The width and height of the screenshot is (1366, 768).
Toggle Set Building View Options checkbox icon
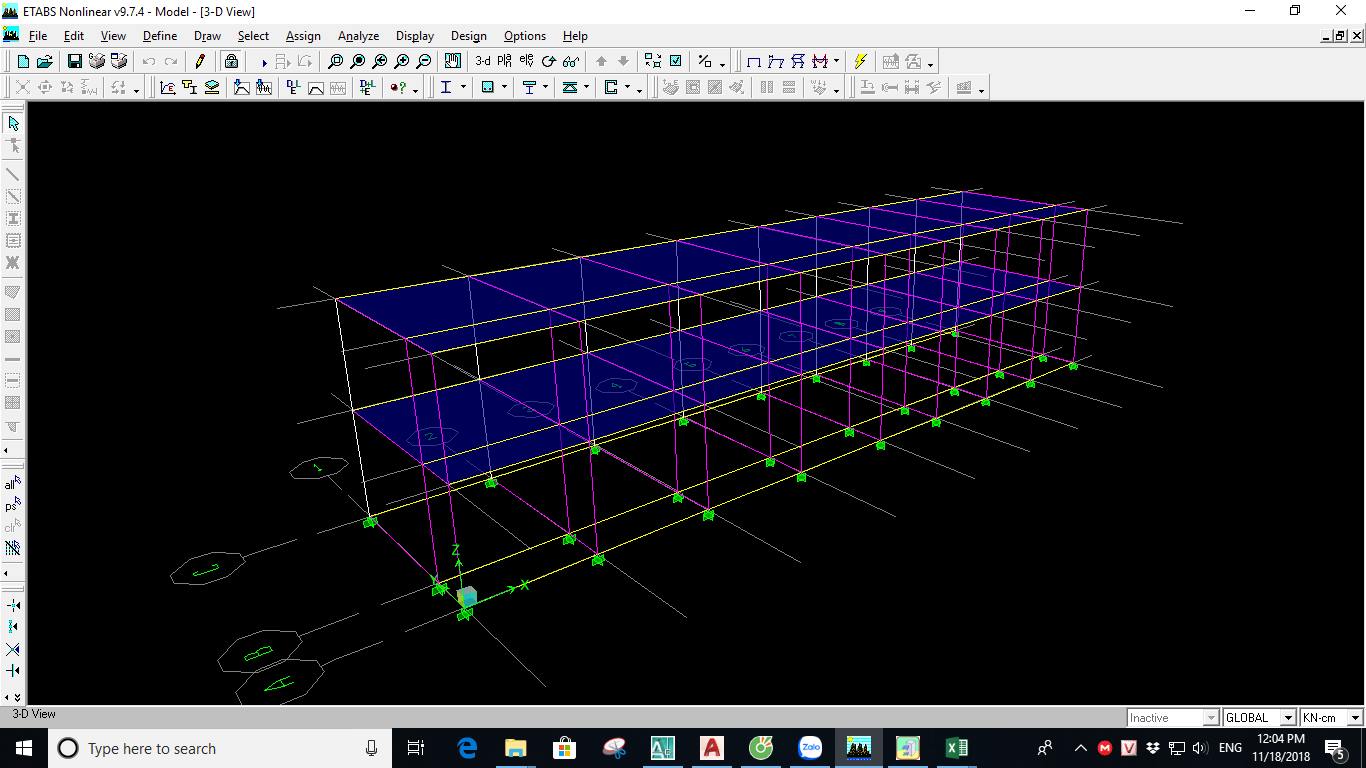(x=676, y=62)
